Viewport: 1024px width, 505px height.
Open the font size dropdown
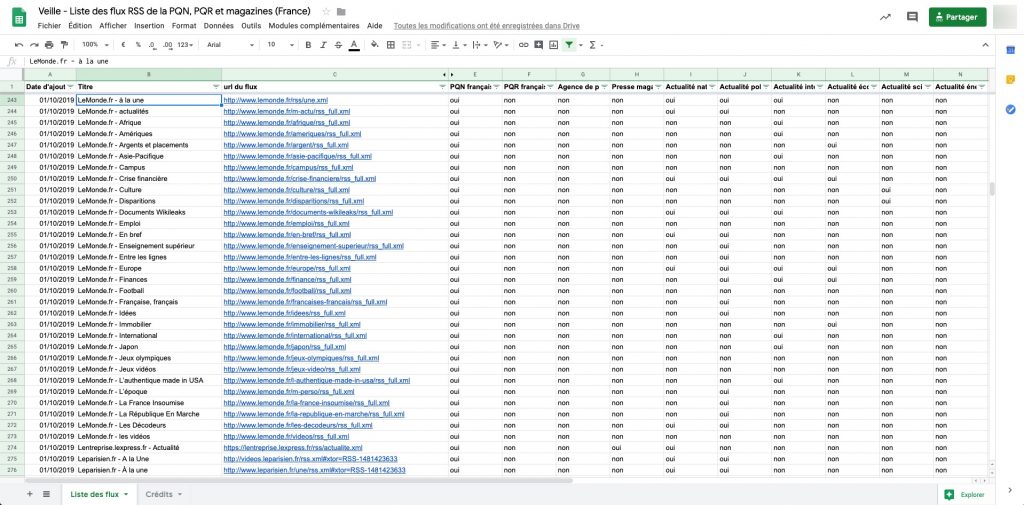pyautogui.click(x=280, y=45)
